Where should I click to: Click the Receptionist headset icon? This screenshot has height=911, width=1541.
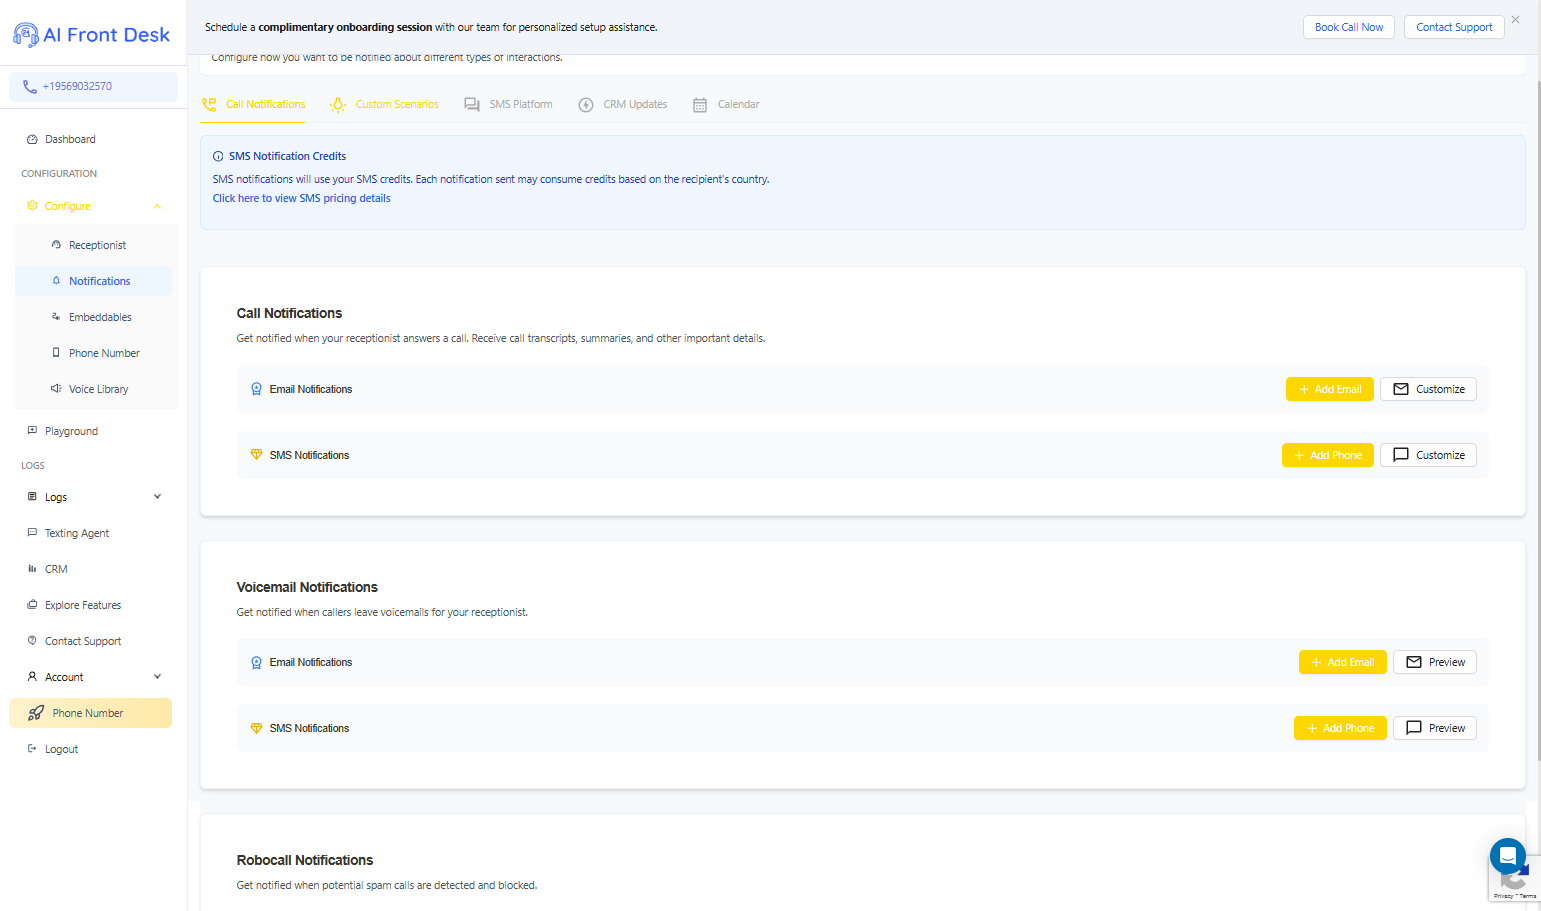[56, 245]
